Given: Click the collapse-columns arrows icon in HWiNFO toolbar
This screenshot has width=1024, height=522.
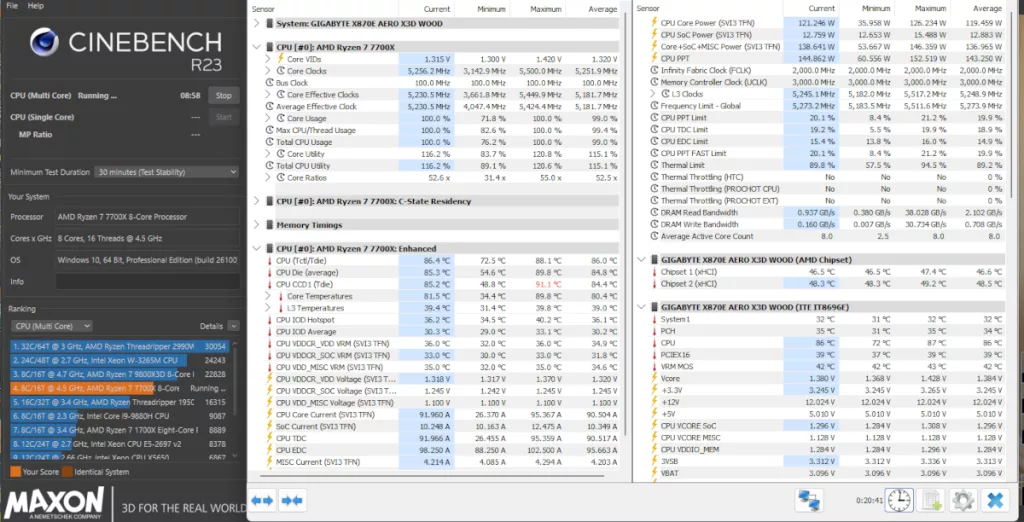Looking at the screenshot, I should click(291, 500).
